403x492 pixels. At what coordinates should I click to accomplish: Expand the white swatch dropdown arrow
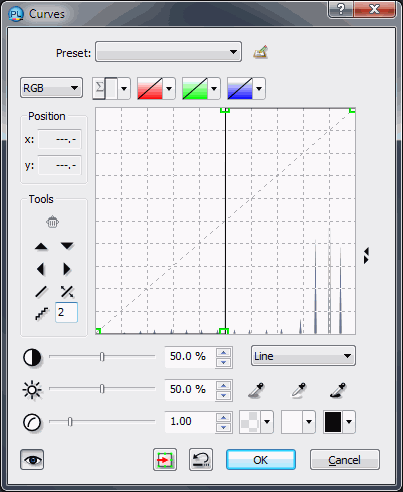(x=309, y=422)
